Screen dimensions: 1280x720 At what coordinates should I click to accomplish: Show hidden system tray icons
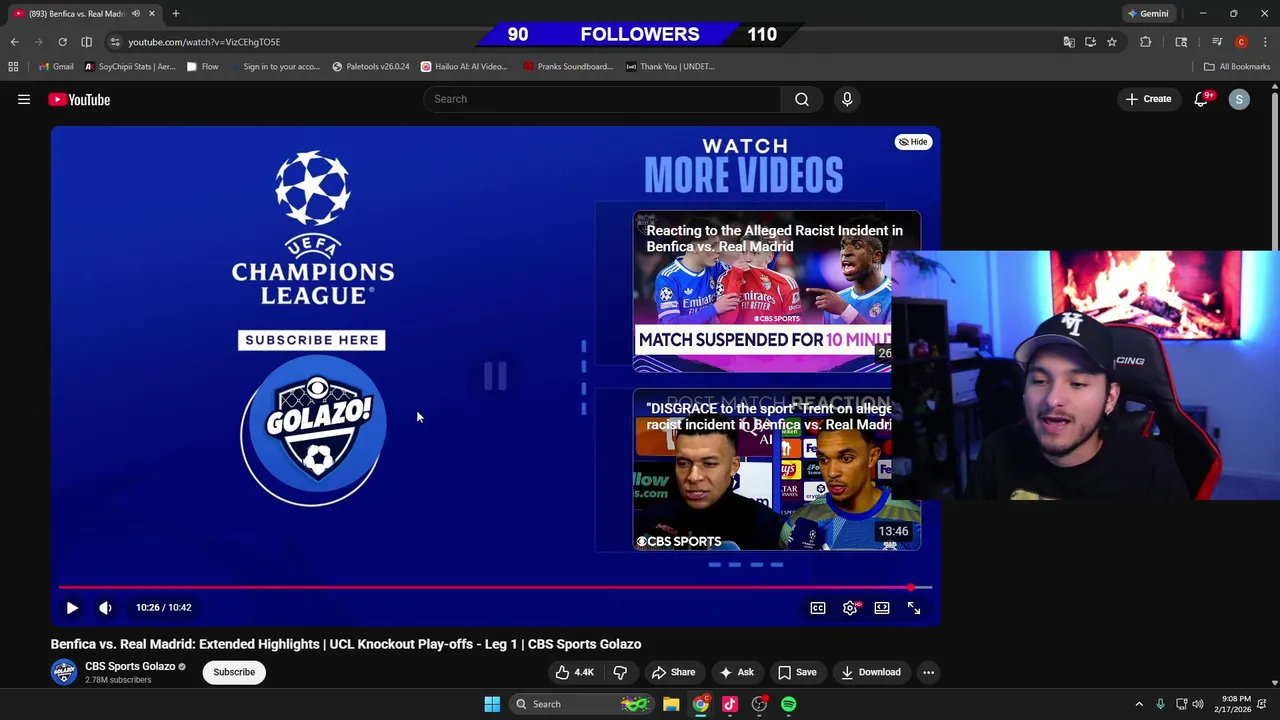point(1139,704)
